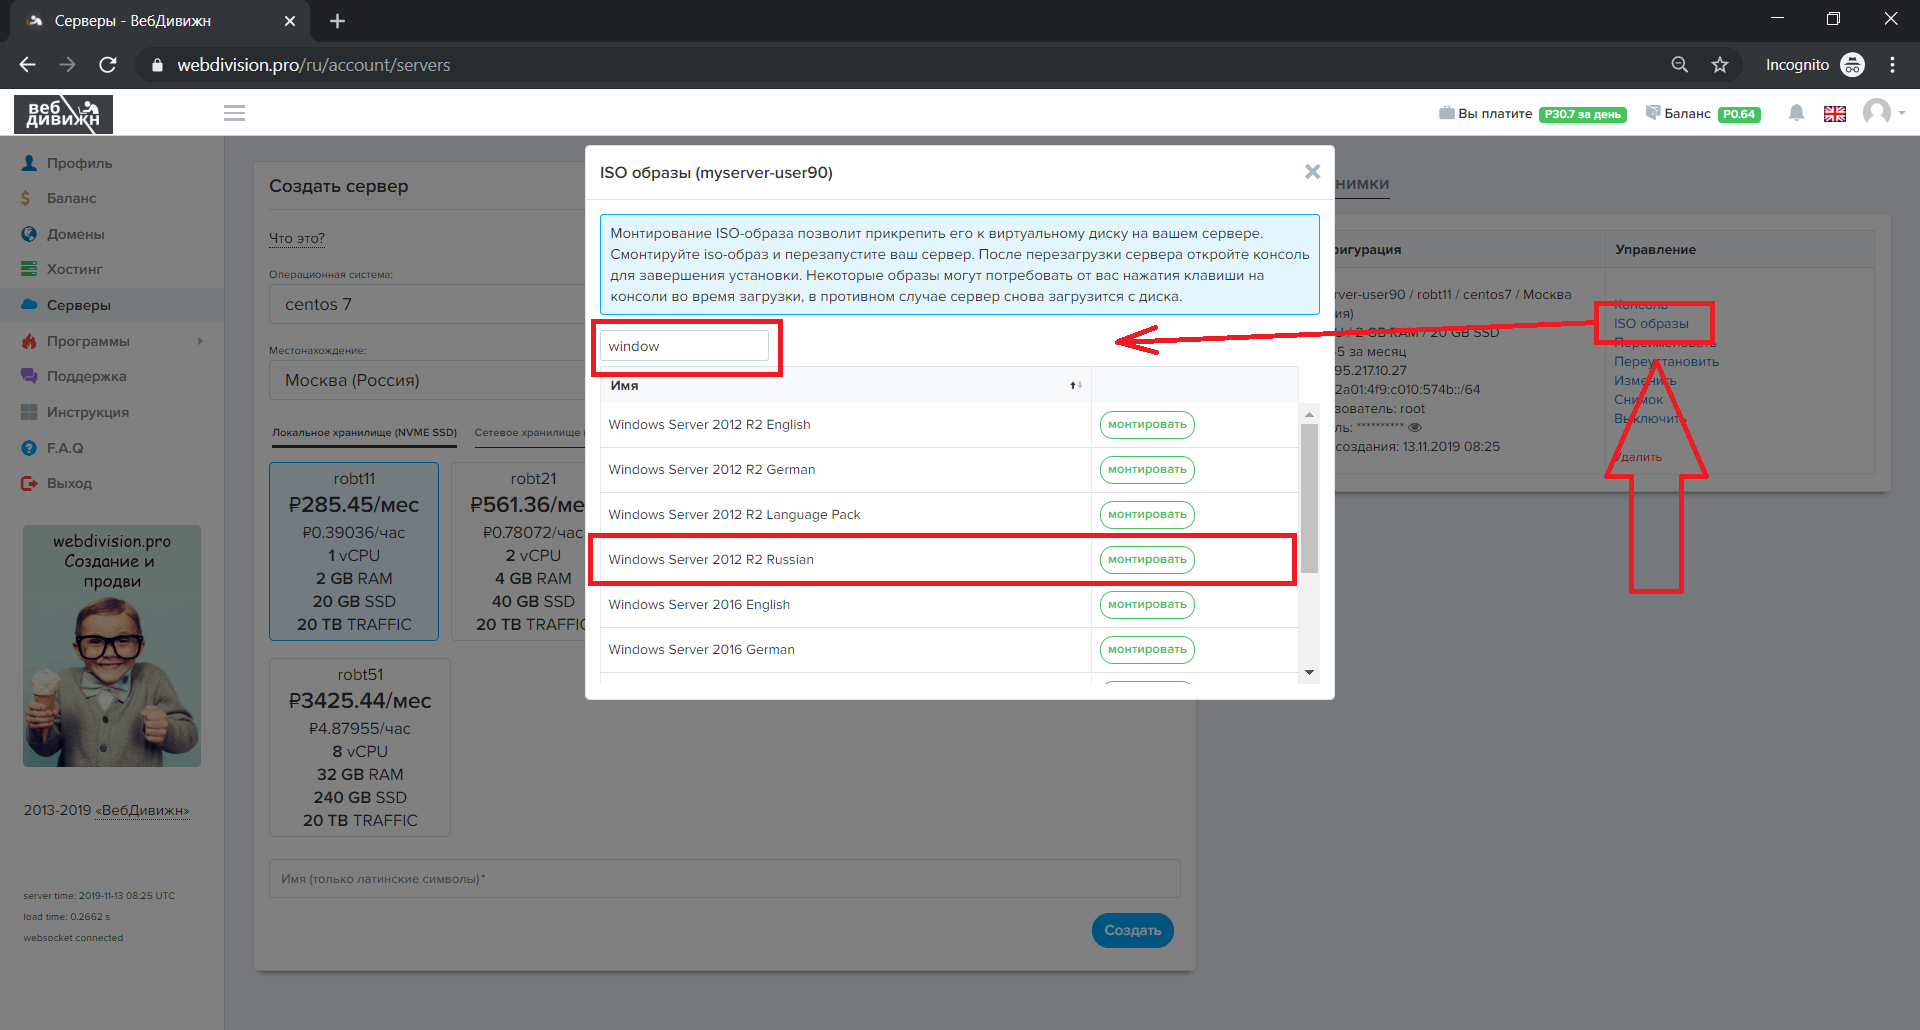Sort ISO list by name column
The height and width of the screenshot is (1030, 1920).
pyautogui.click(x=1075, y=385)
